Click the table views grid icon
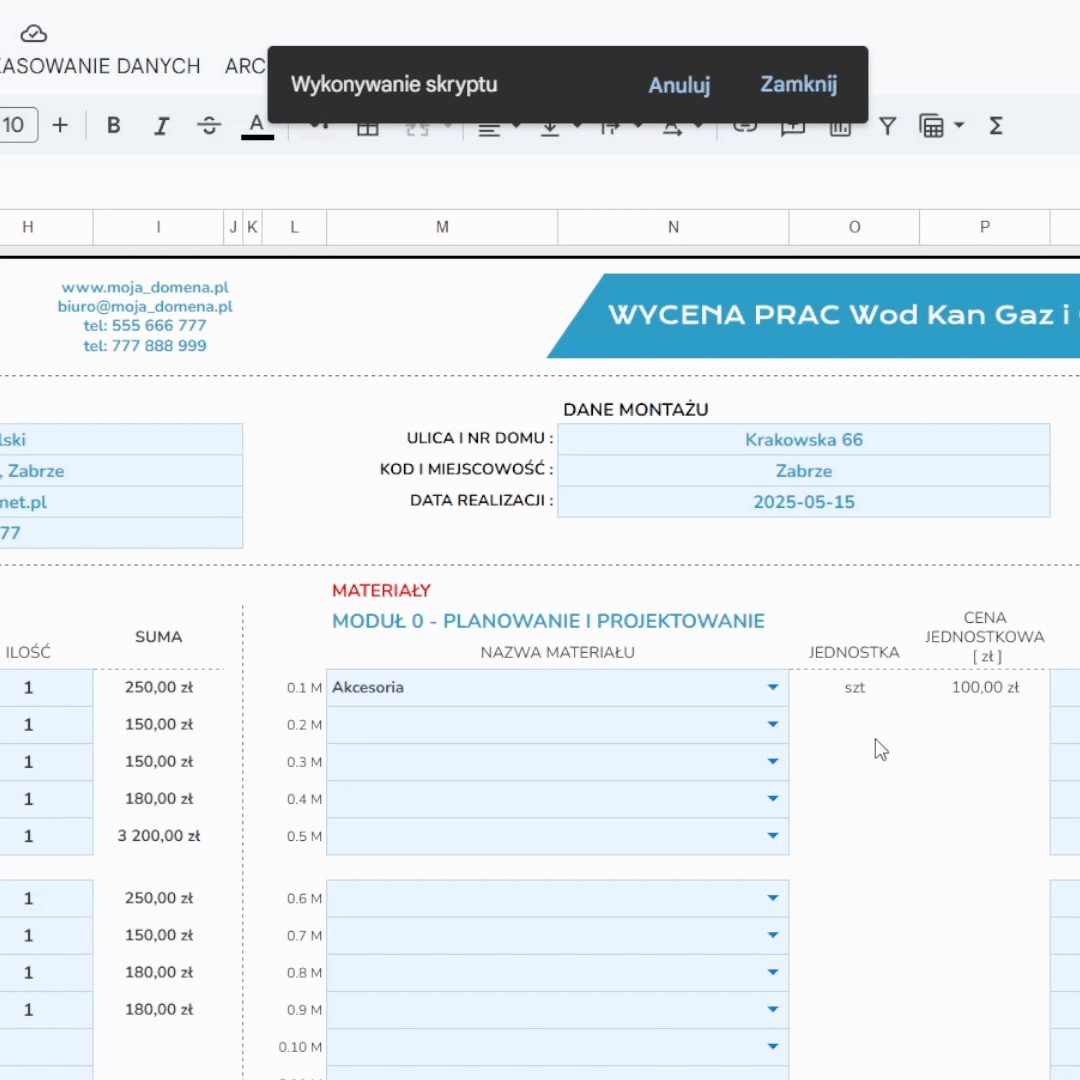 [931, 126]
